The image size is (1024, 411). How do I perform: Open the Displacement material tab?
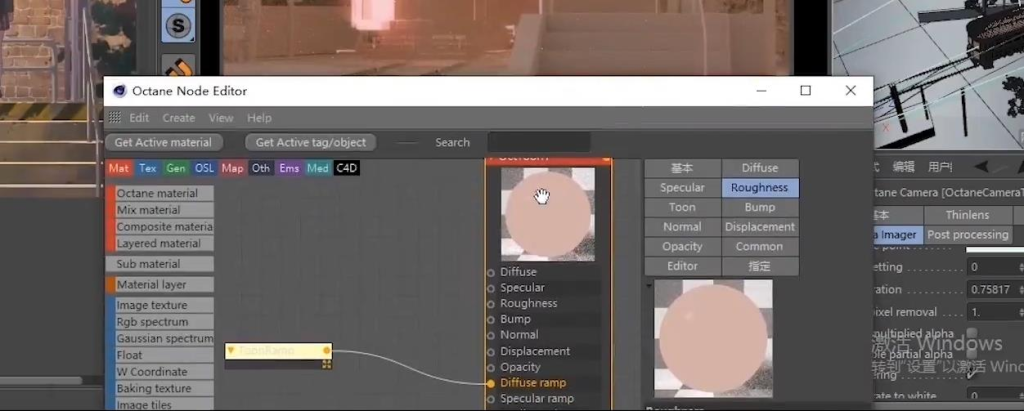[x=760, y=227]
